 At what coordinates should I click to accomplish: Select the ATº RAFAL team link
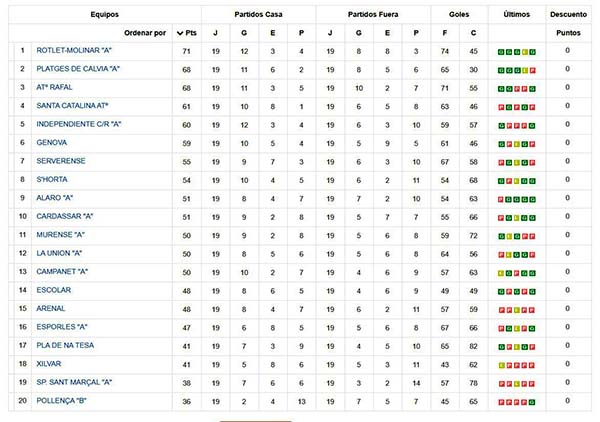[54, 87]
